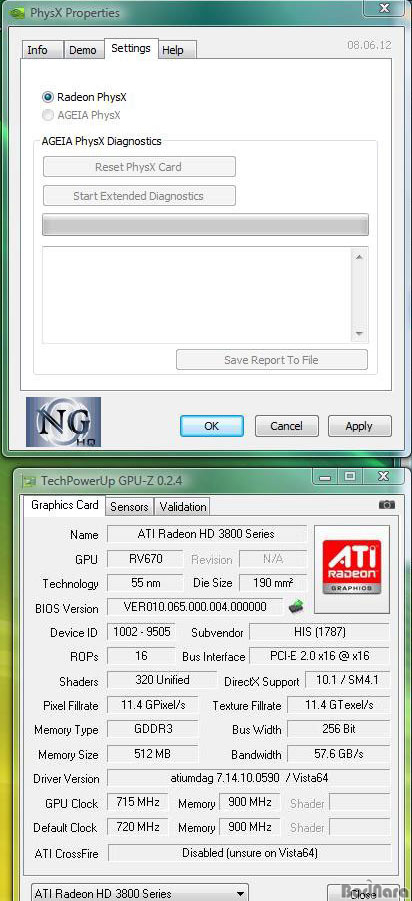Click the Revision field showing N/A
The height and width of the screenshot is (901, 412).
tap(273, 559)
